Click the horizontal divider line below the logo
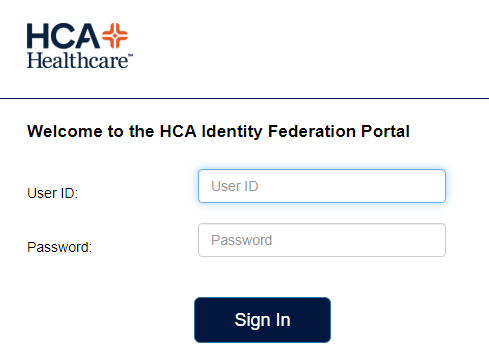 [244, 98]
